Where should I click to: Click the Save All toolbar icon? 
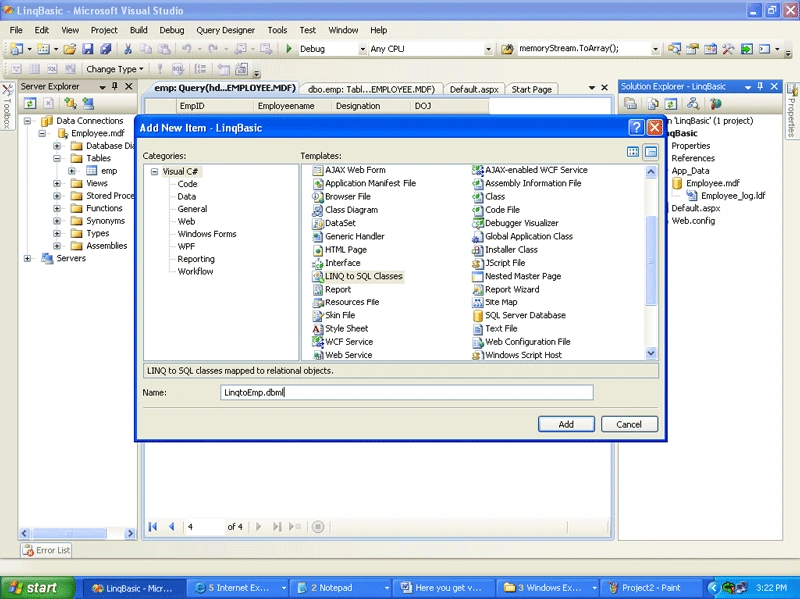click(x=106, y=48)
